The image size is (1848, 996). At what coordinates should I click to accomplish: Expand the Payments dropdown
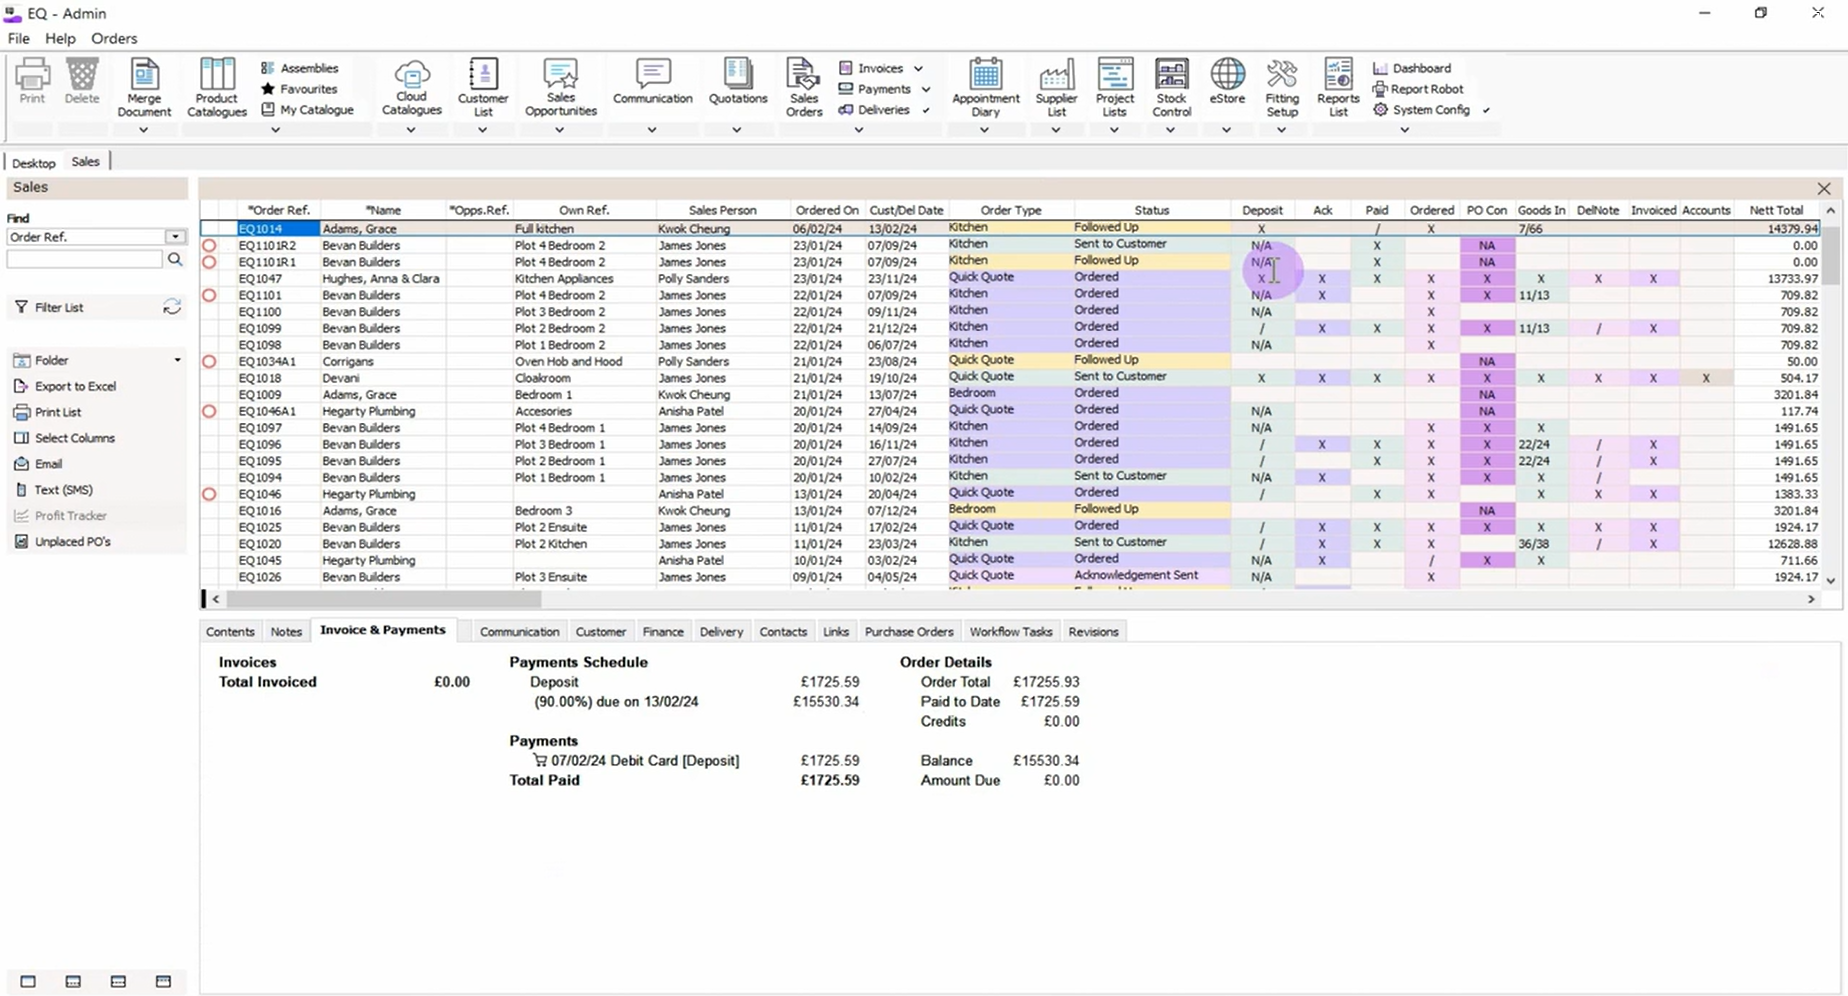click(926, 89)
